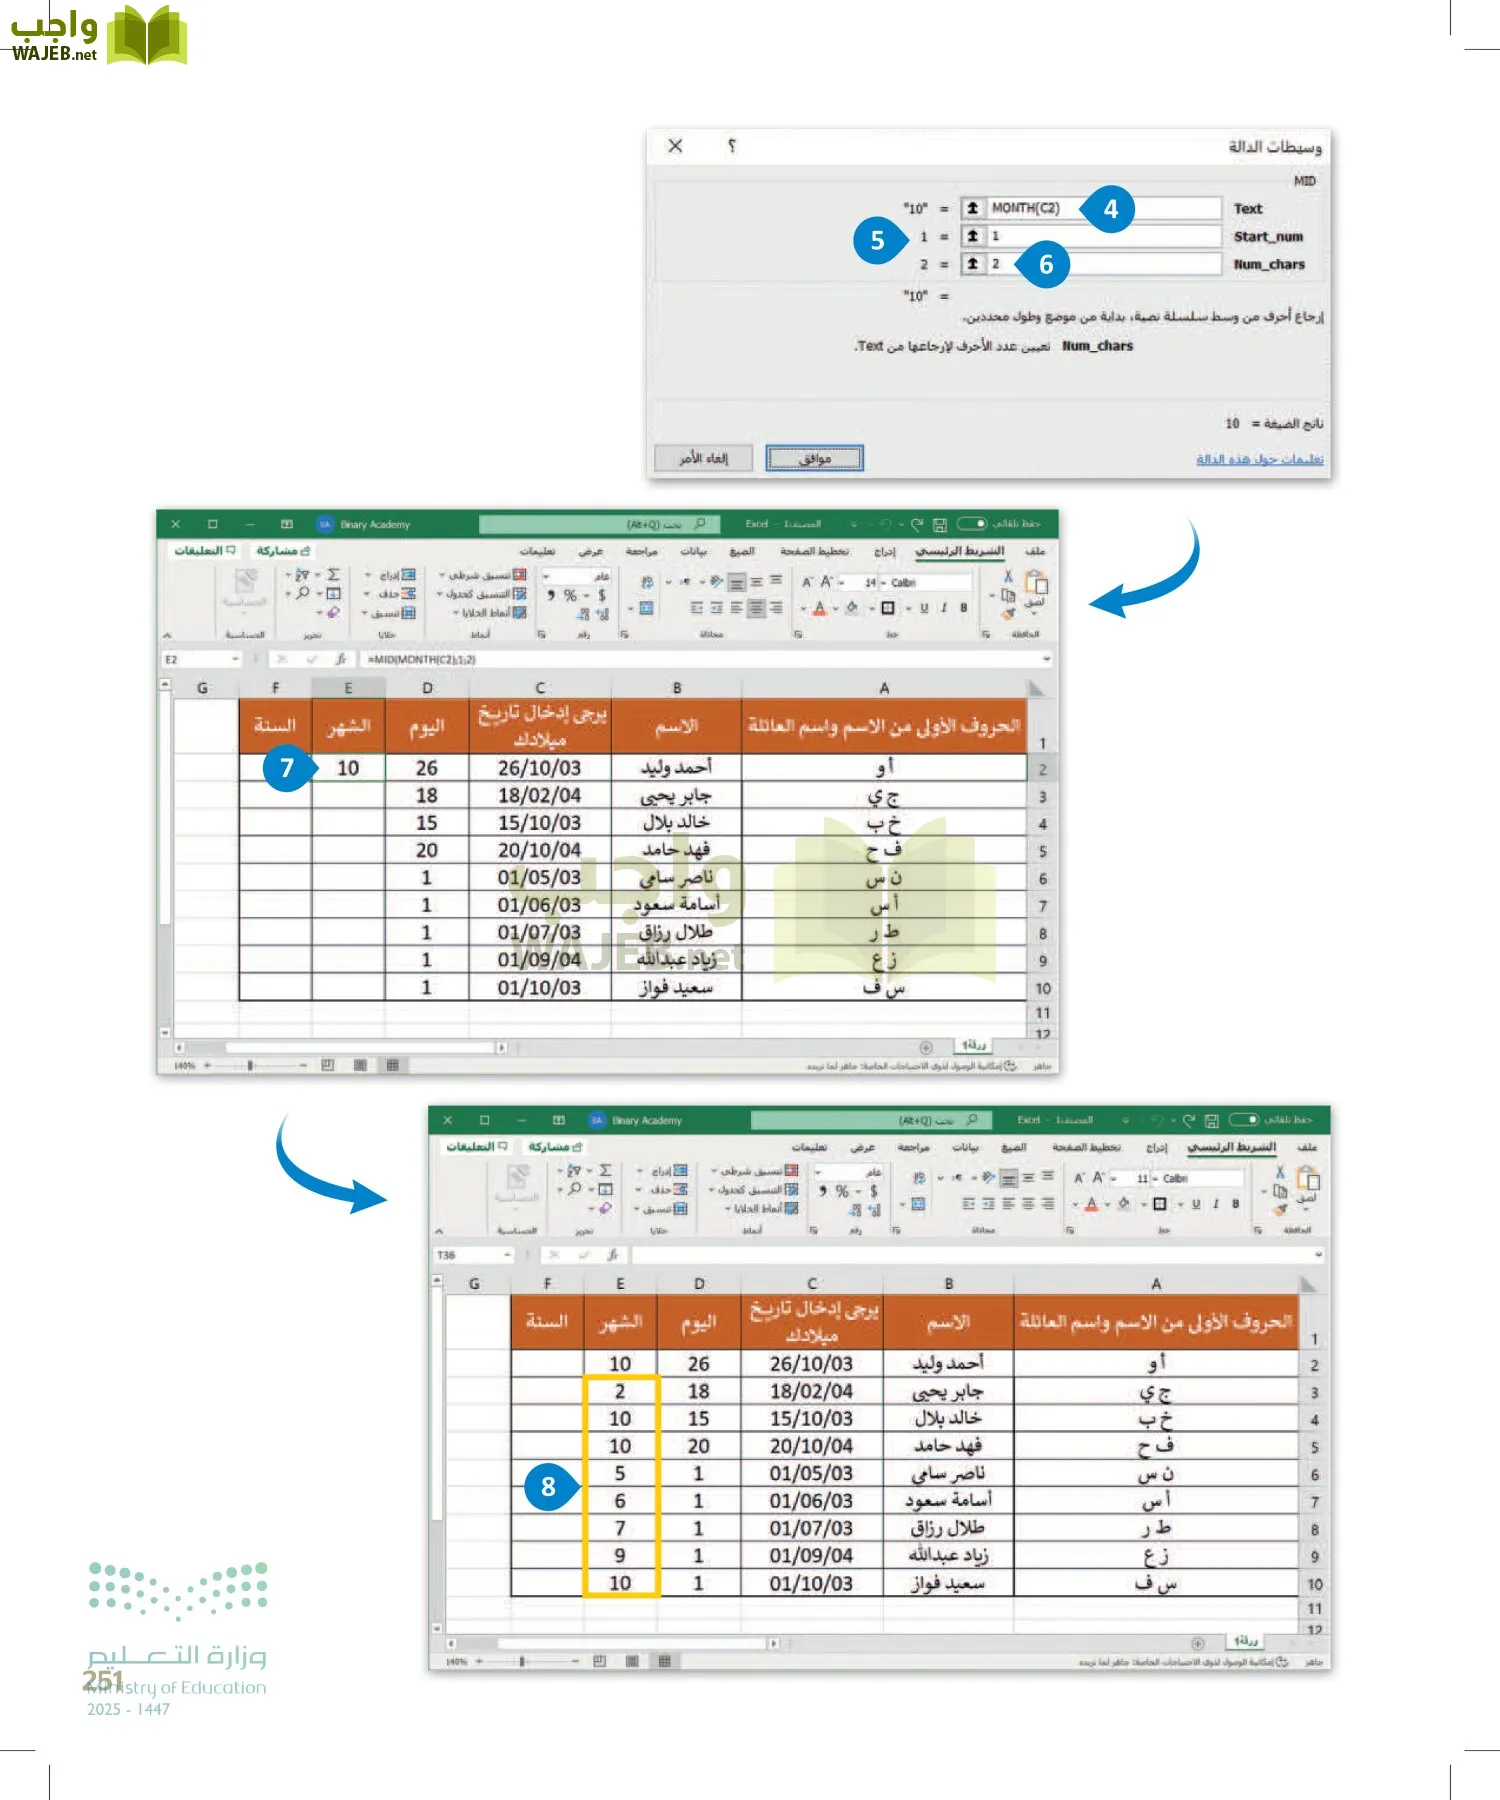Toggle AutoSave switch in the window showing cell T36

[x=1244, y=1120]
